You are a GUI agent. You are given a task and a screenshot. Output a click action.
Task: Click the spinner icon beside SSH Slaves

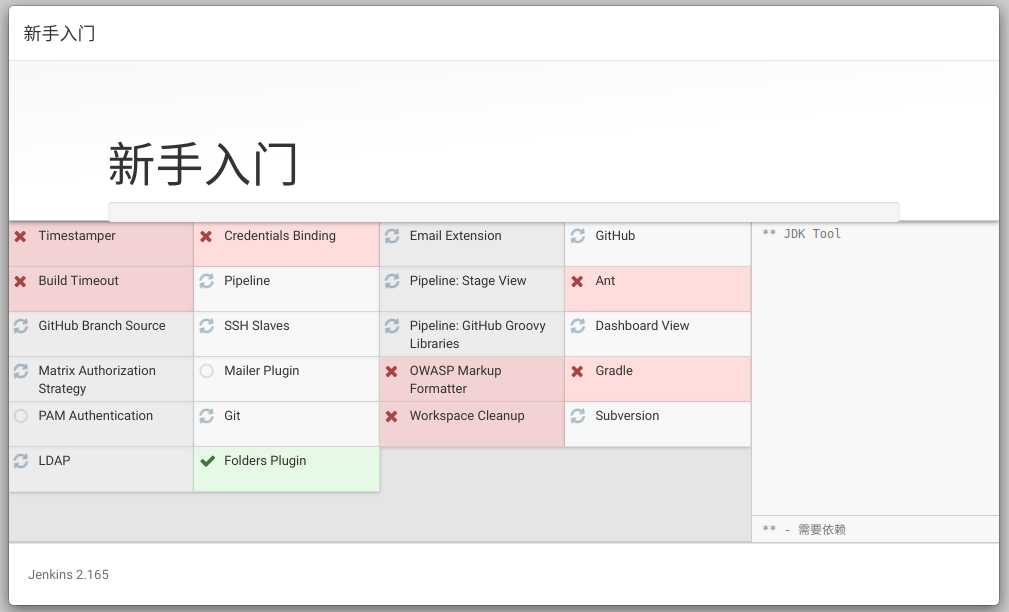(x=206, y=326)
